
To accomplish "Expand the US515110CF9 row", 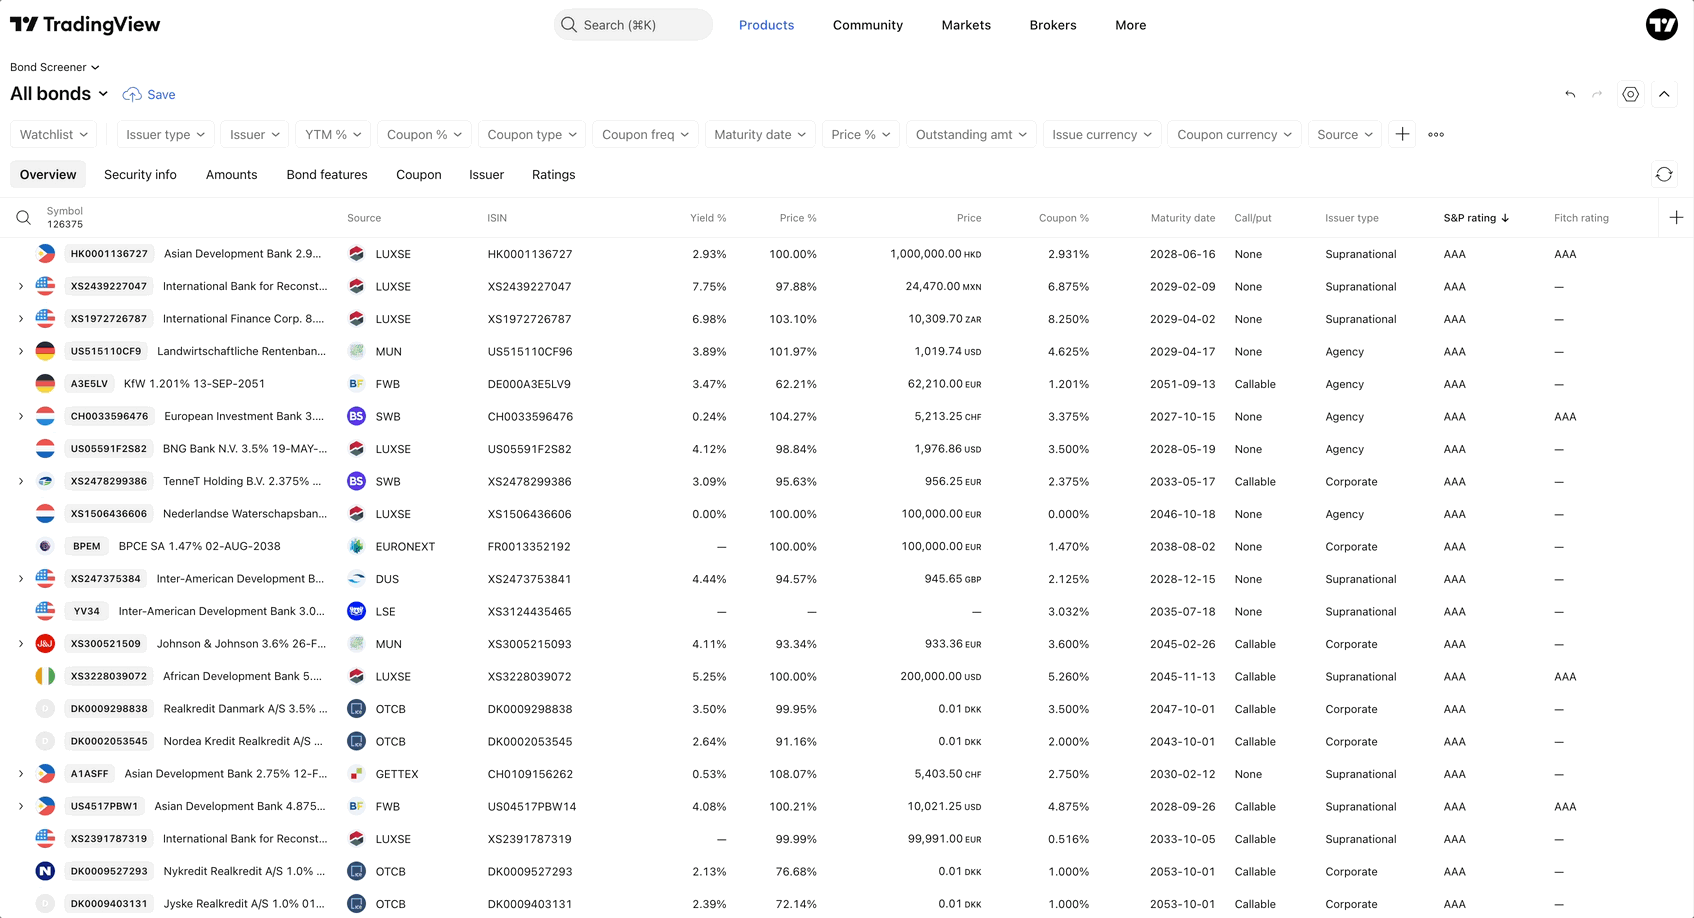I will 21,351.
